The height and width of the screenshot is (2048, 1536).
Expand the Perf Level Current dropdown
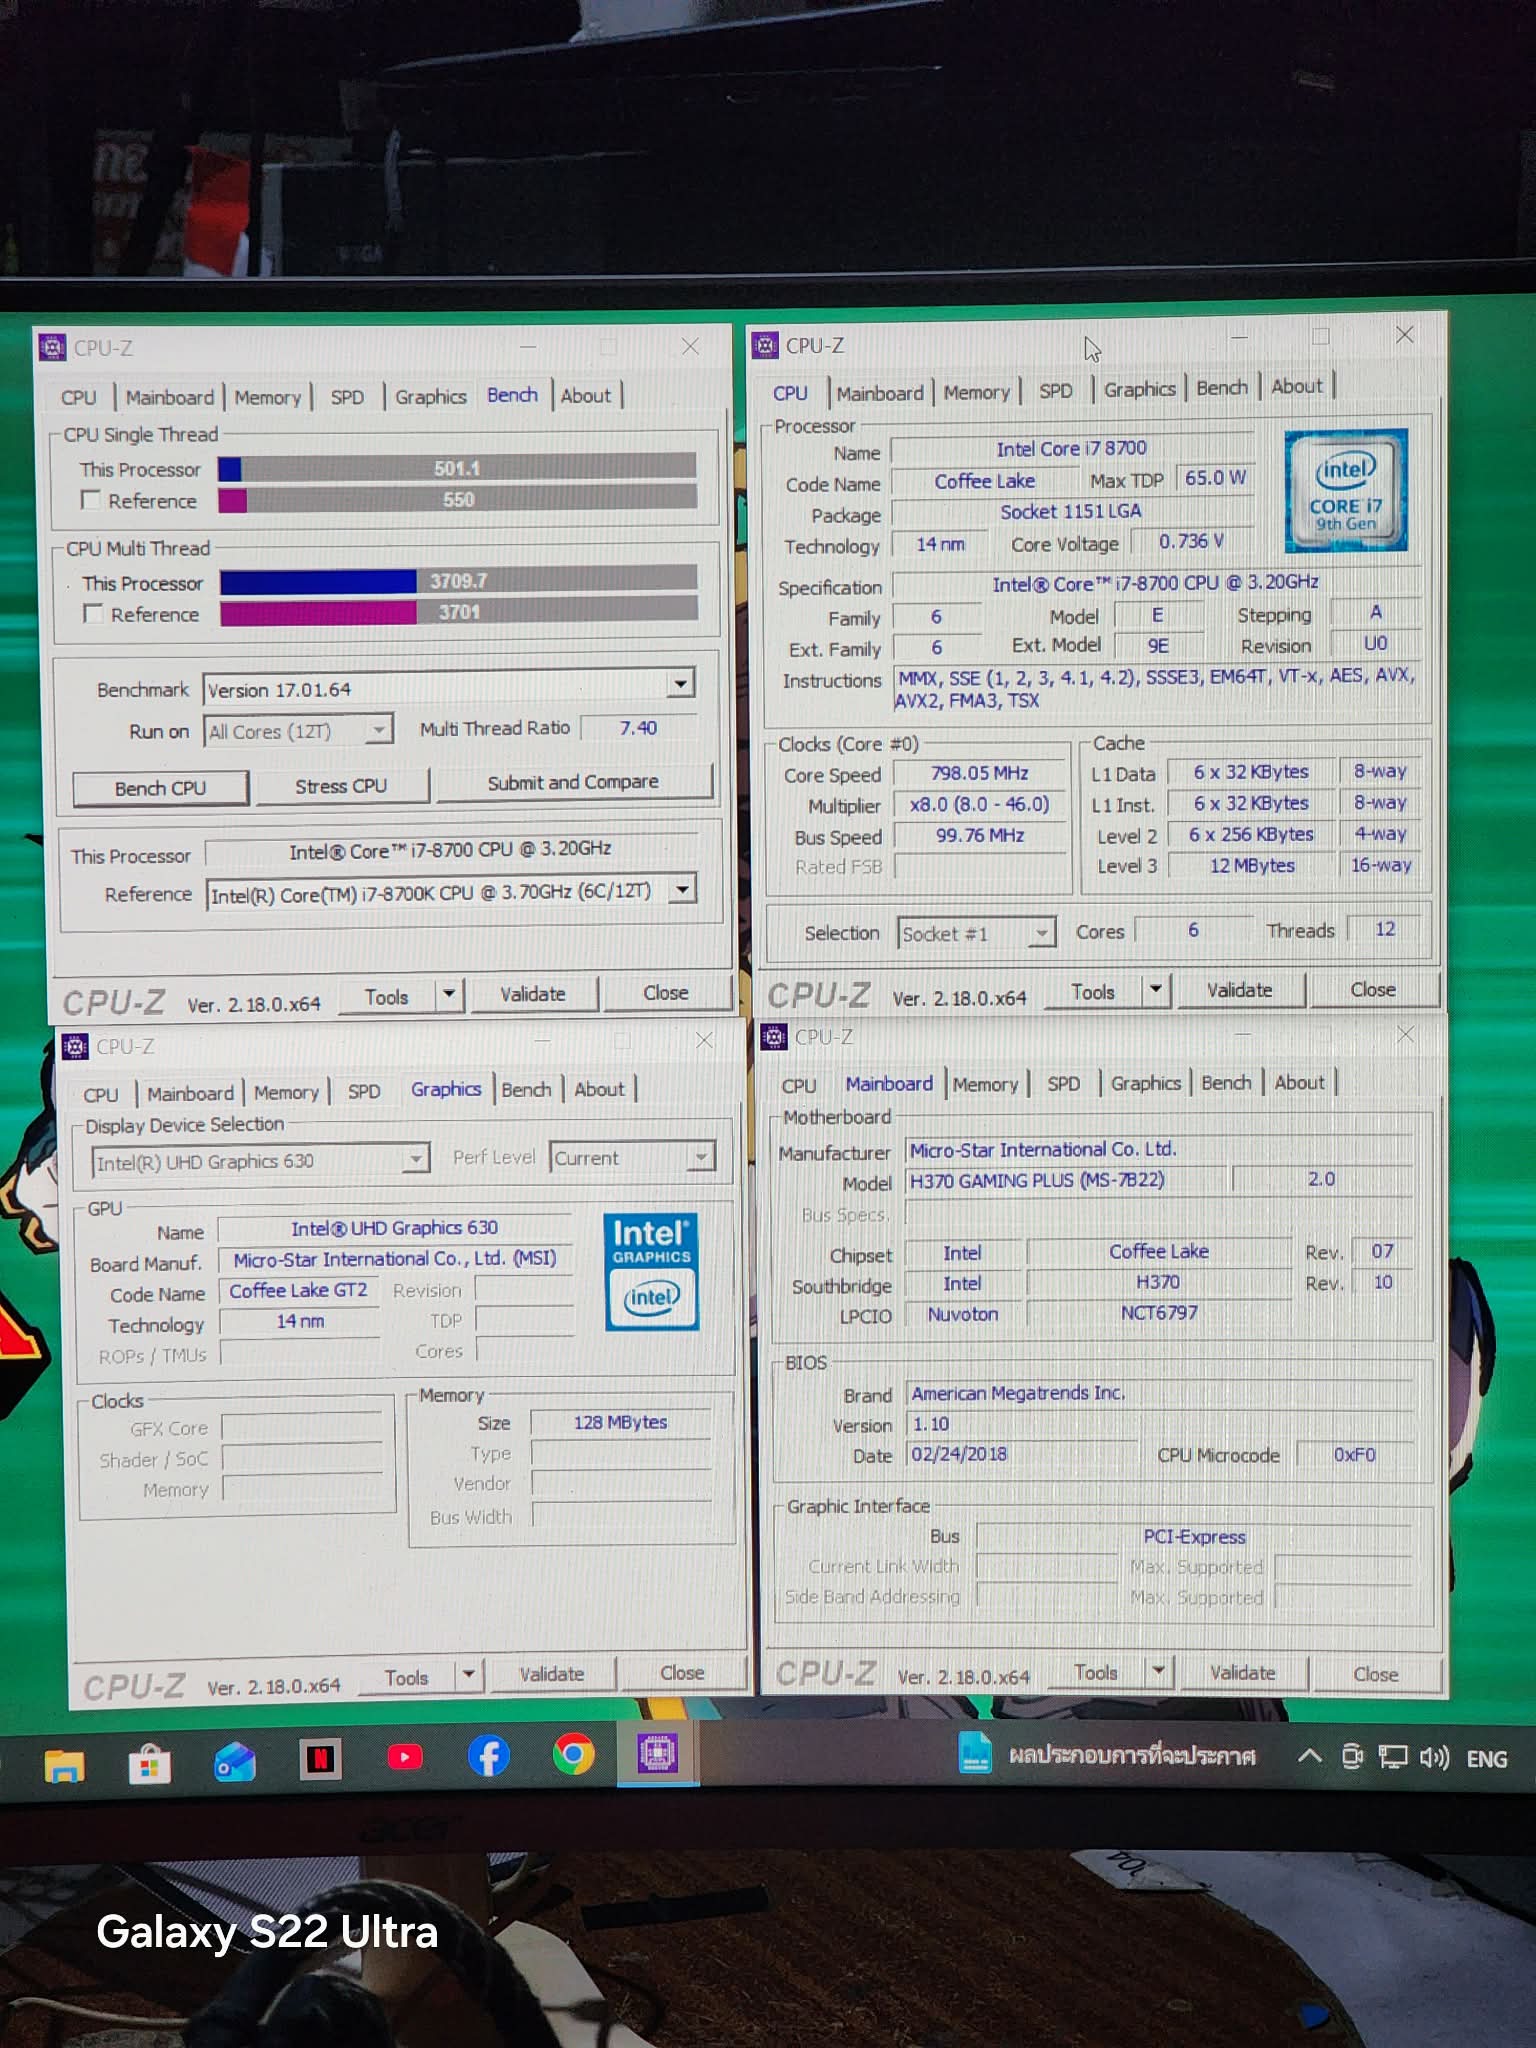pos(702,1157)
